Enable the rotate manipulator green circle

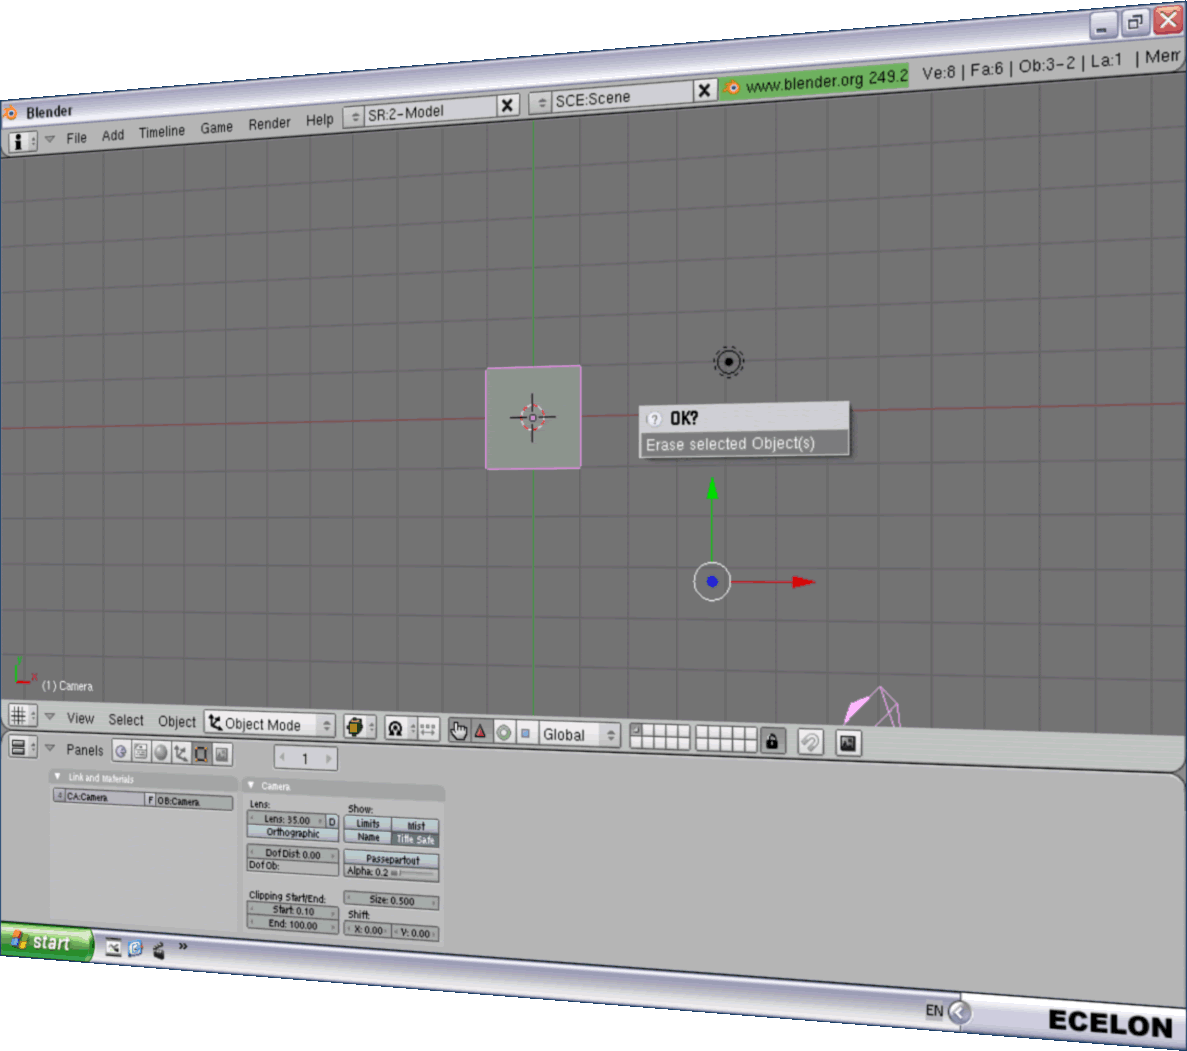[x=503, y=733]
